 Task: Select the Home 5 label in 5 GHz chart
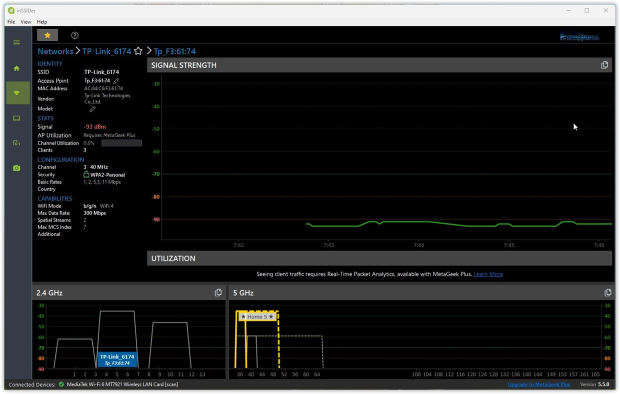[x=257, y=317]
